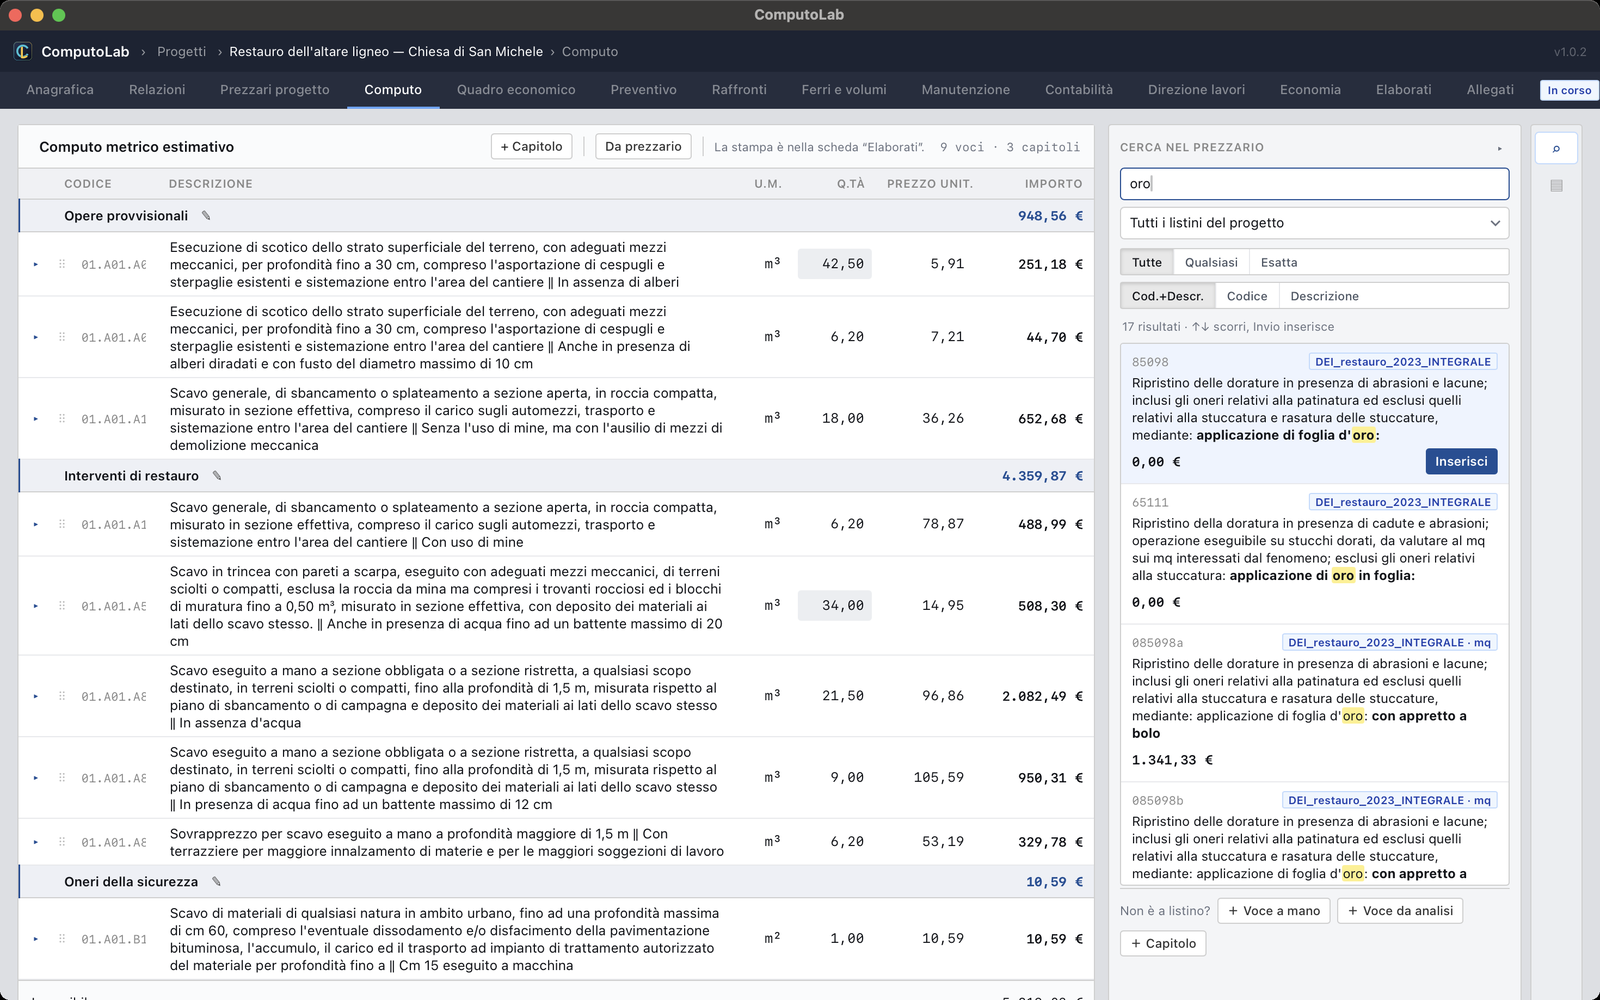Grab drag handle of the 508,30 € row
1600x1000 pixels.
click(x=62, y=606)
